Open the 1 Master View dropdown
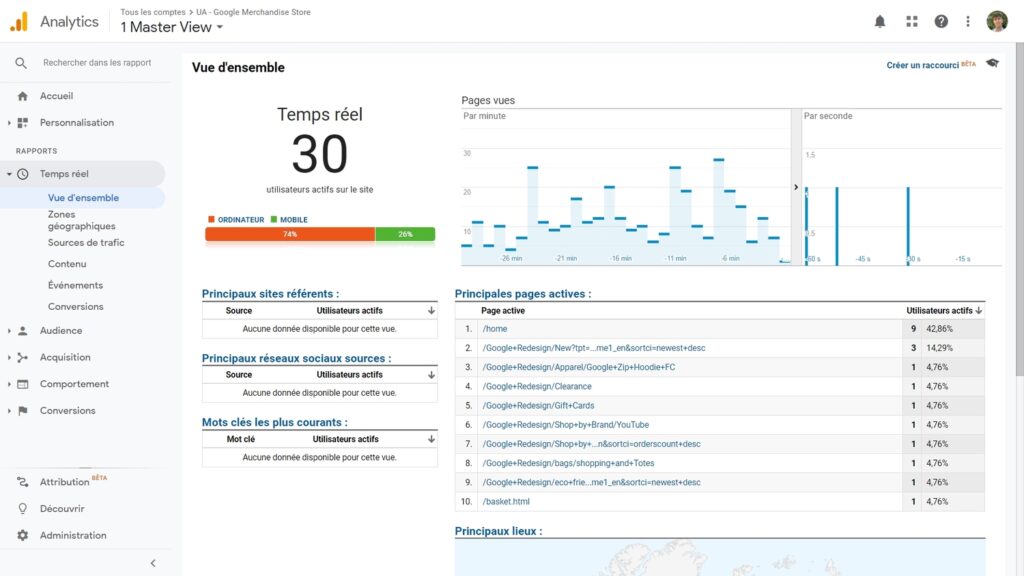1024x576 pixels. click(171, 27)
